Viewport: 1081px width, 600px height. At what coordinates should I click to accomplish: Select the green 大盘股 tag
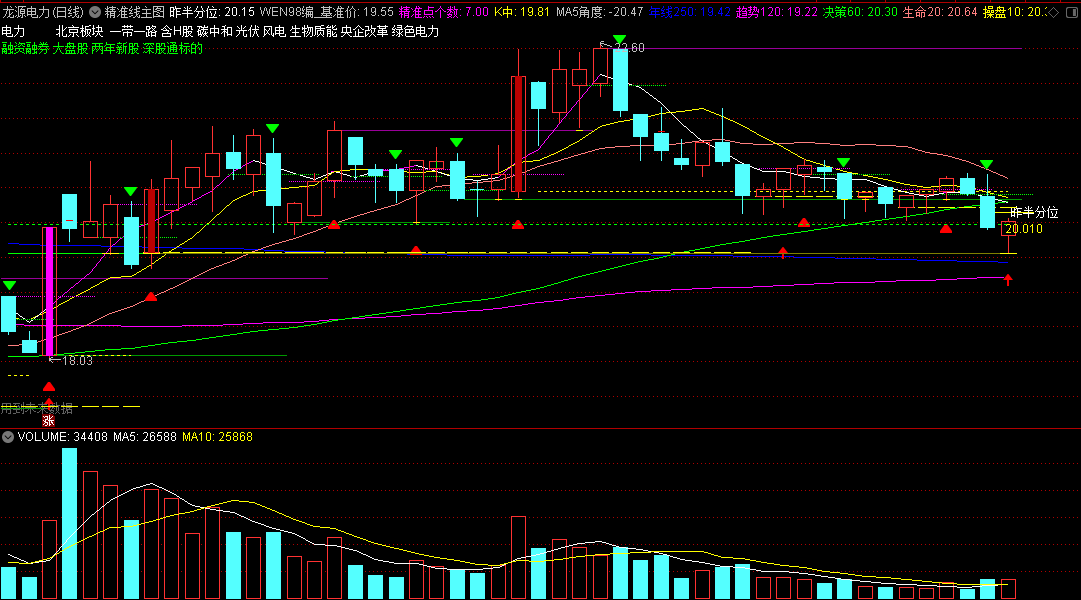[70, 48]
